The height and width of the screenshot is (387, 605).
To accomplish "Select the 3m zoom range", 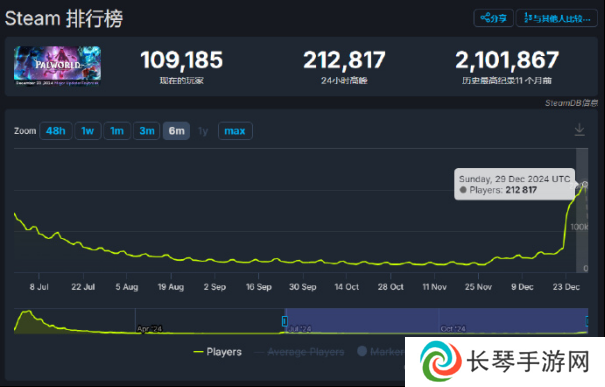I will click(147, 131).
